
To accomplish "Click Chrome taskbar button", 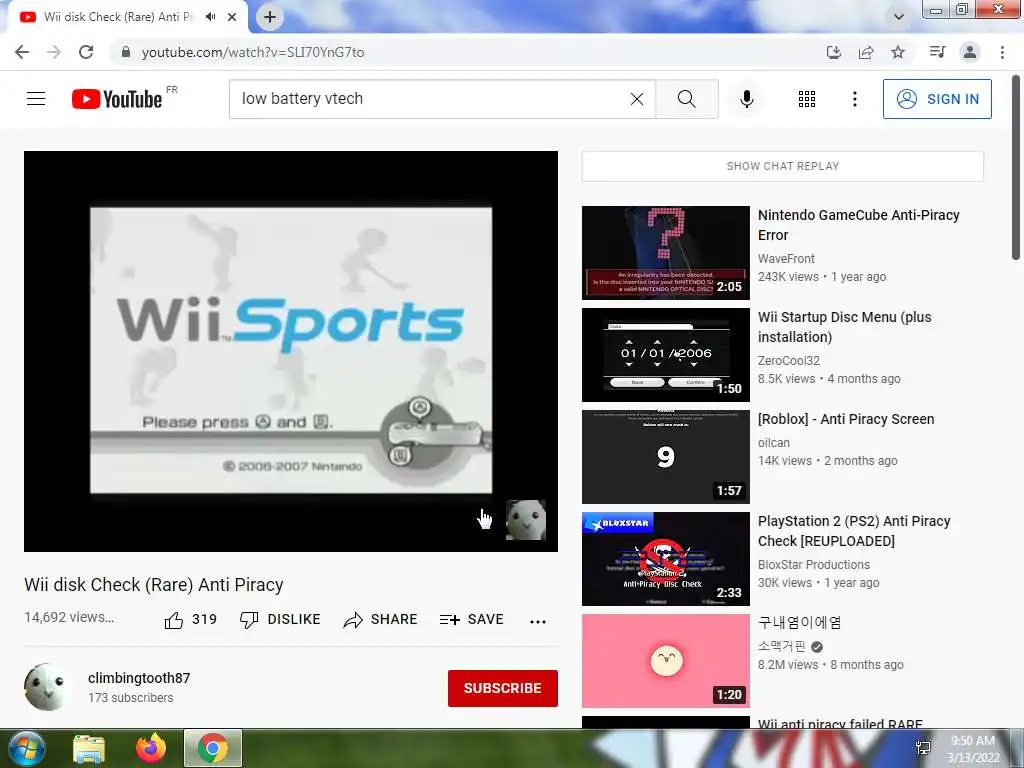I will point(213,748).
